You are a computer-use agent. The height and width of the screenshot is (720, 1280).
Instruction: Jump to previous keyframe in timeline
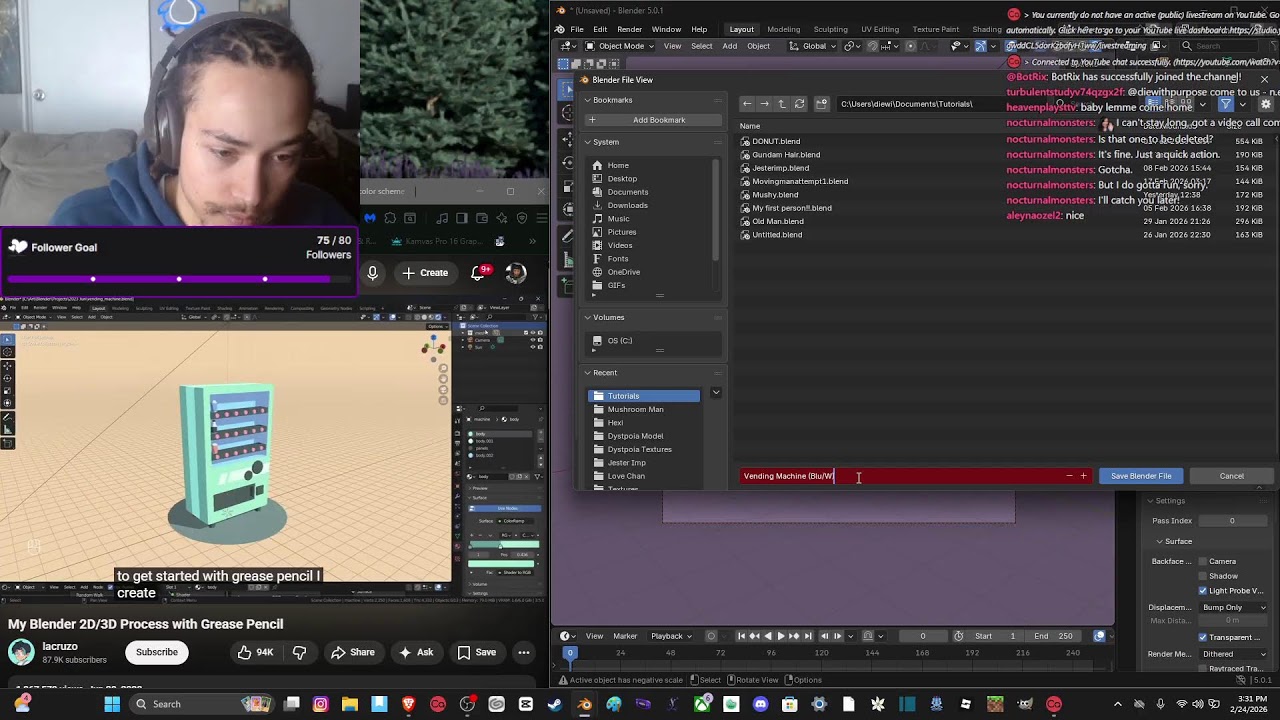755,636
